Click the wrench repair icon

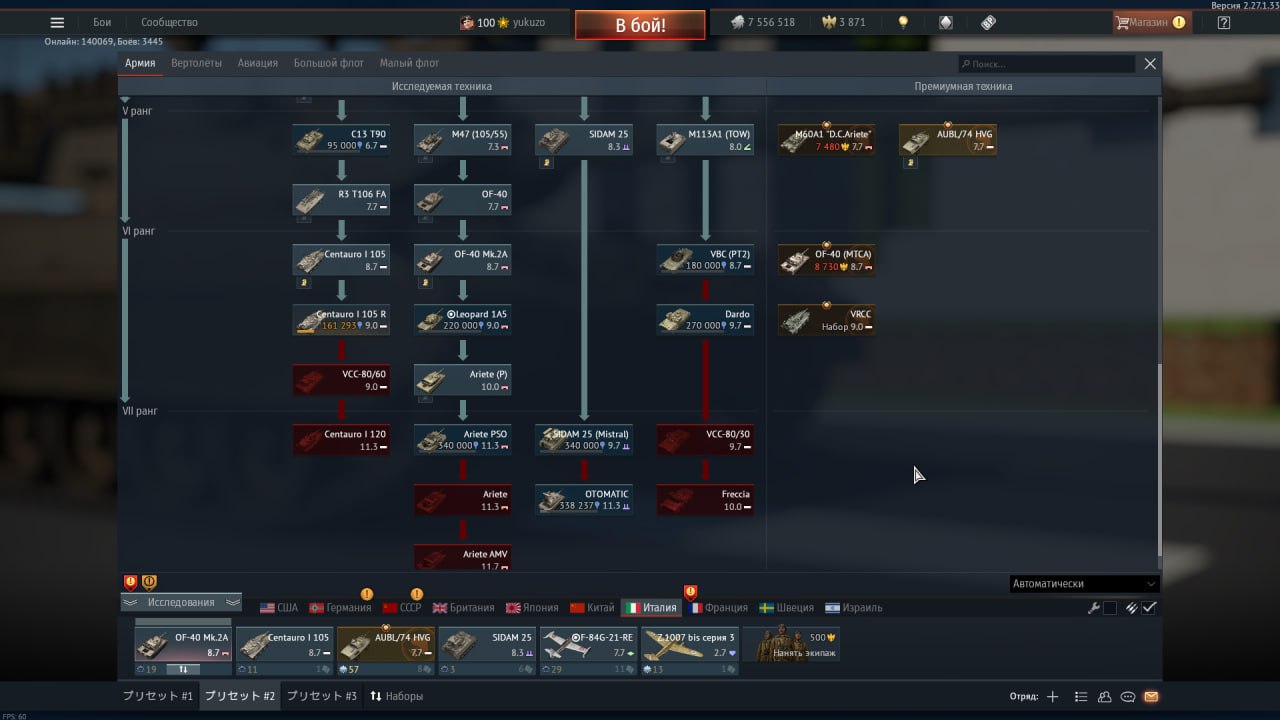pos(1094,608)
